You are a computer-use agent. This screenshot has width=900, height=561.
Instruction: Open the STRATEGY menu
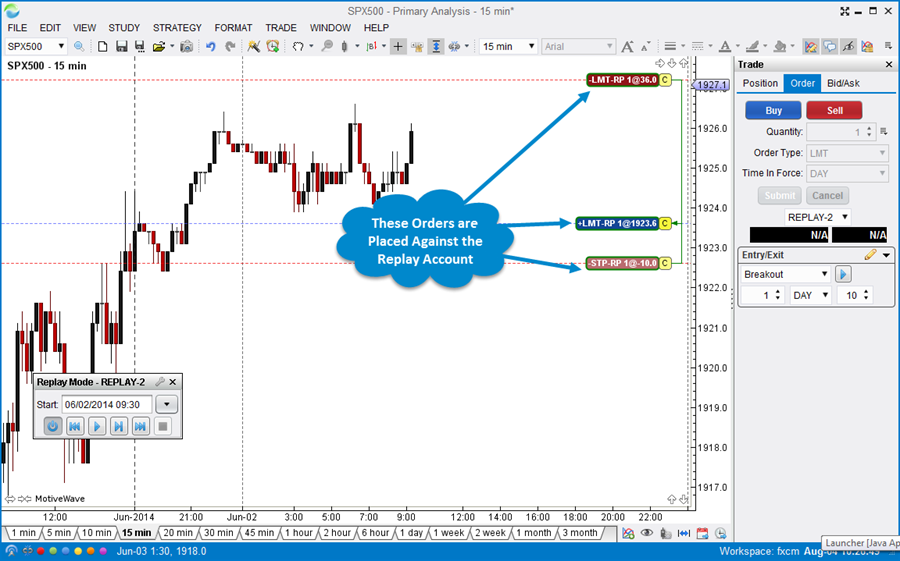point(177,28)
